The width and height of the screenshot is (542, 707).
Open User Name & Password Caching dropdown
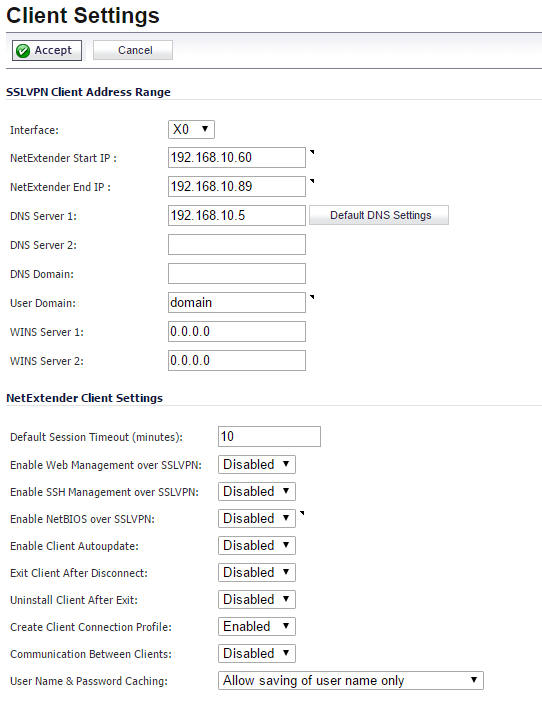coord(351,680)
